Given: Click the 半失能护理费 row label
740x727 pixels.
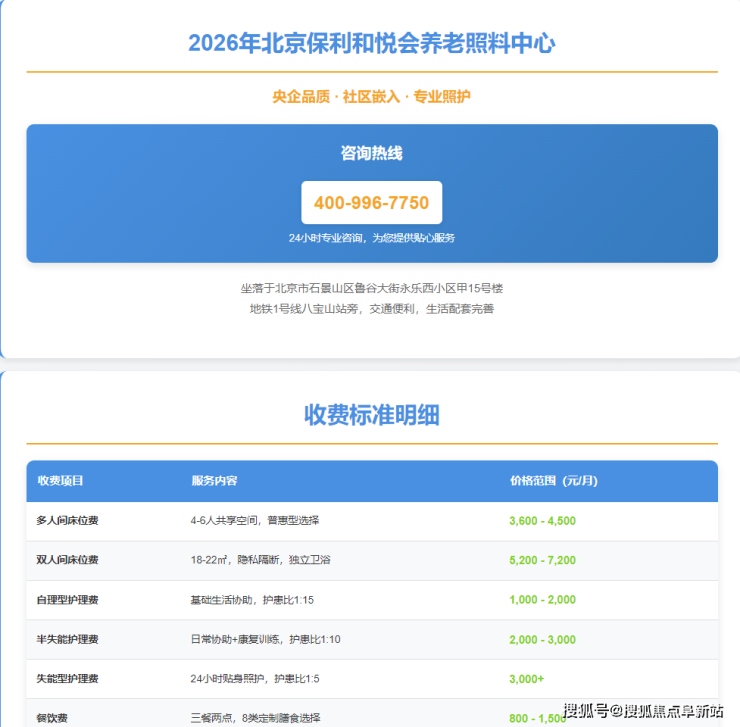Looking at the screenshot, I should click(68, 639).
